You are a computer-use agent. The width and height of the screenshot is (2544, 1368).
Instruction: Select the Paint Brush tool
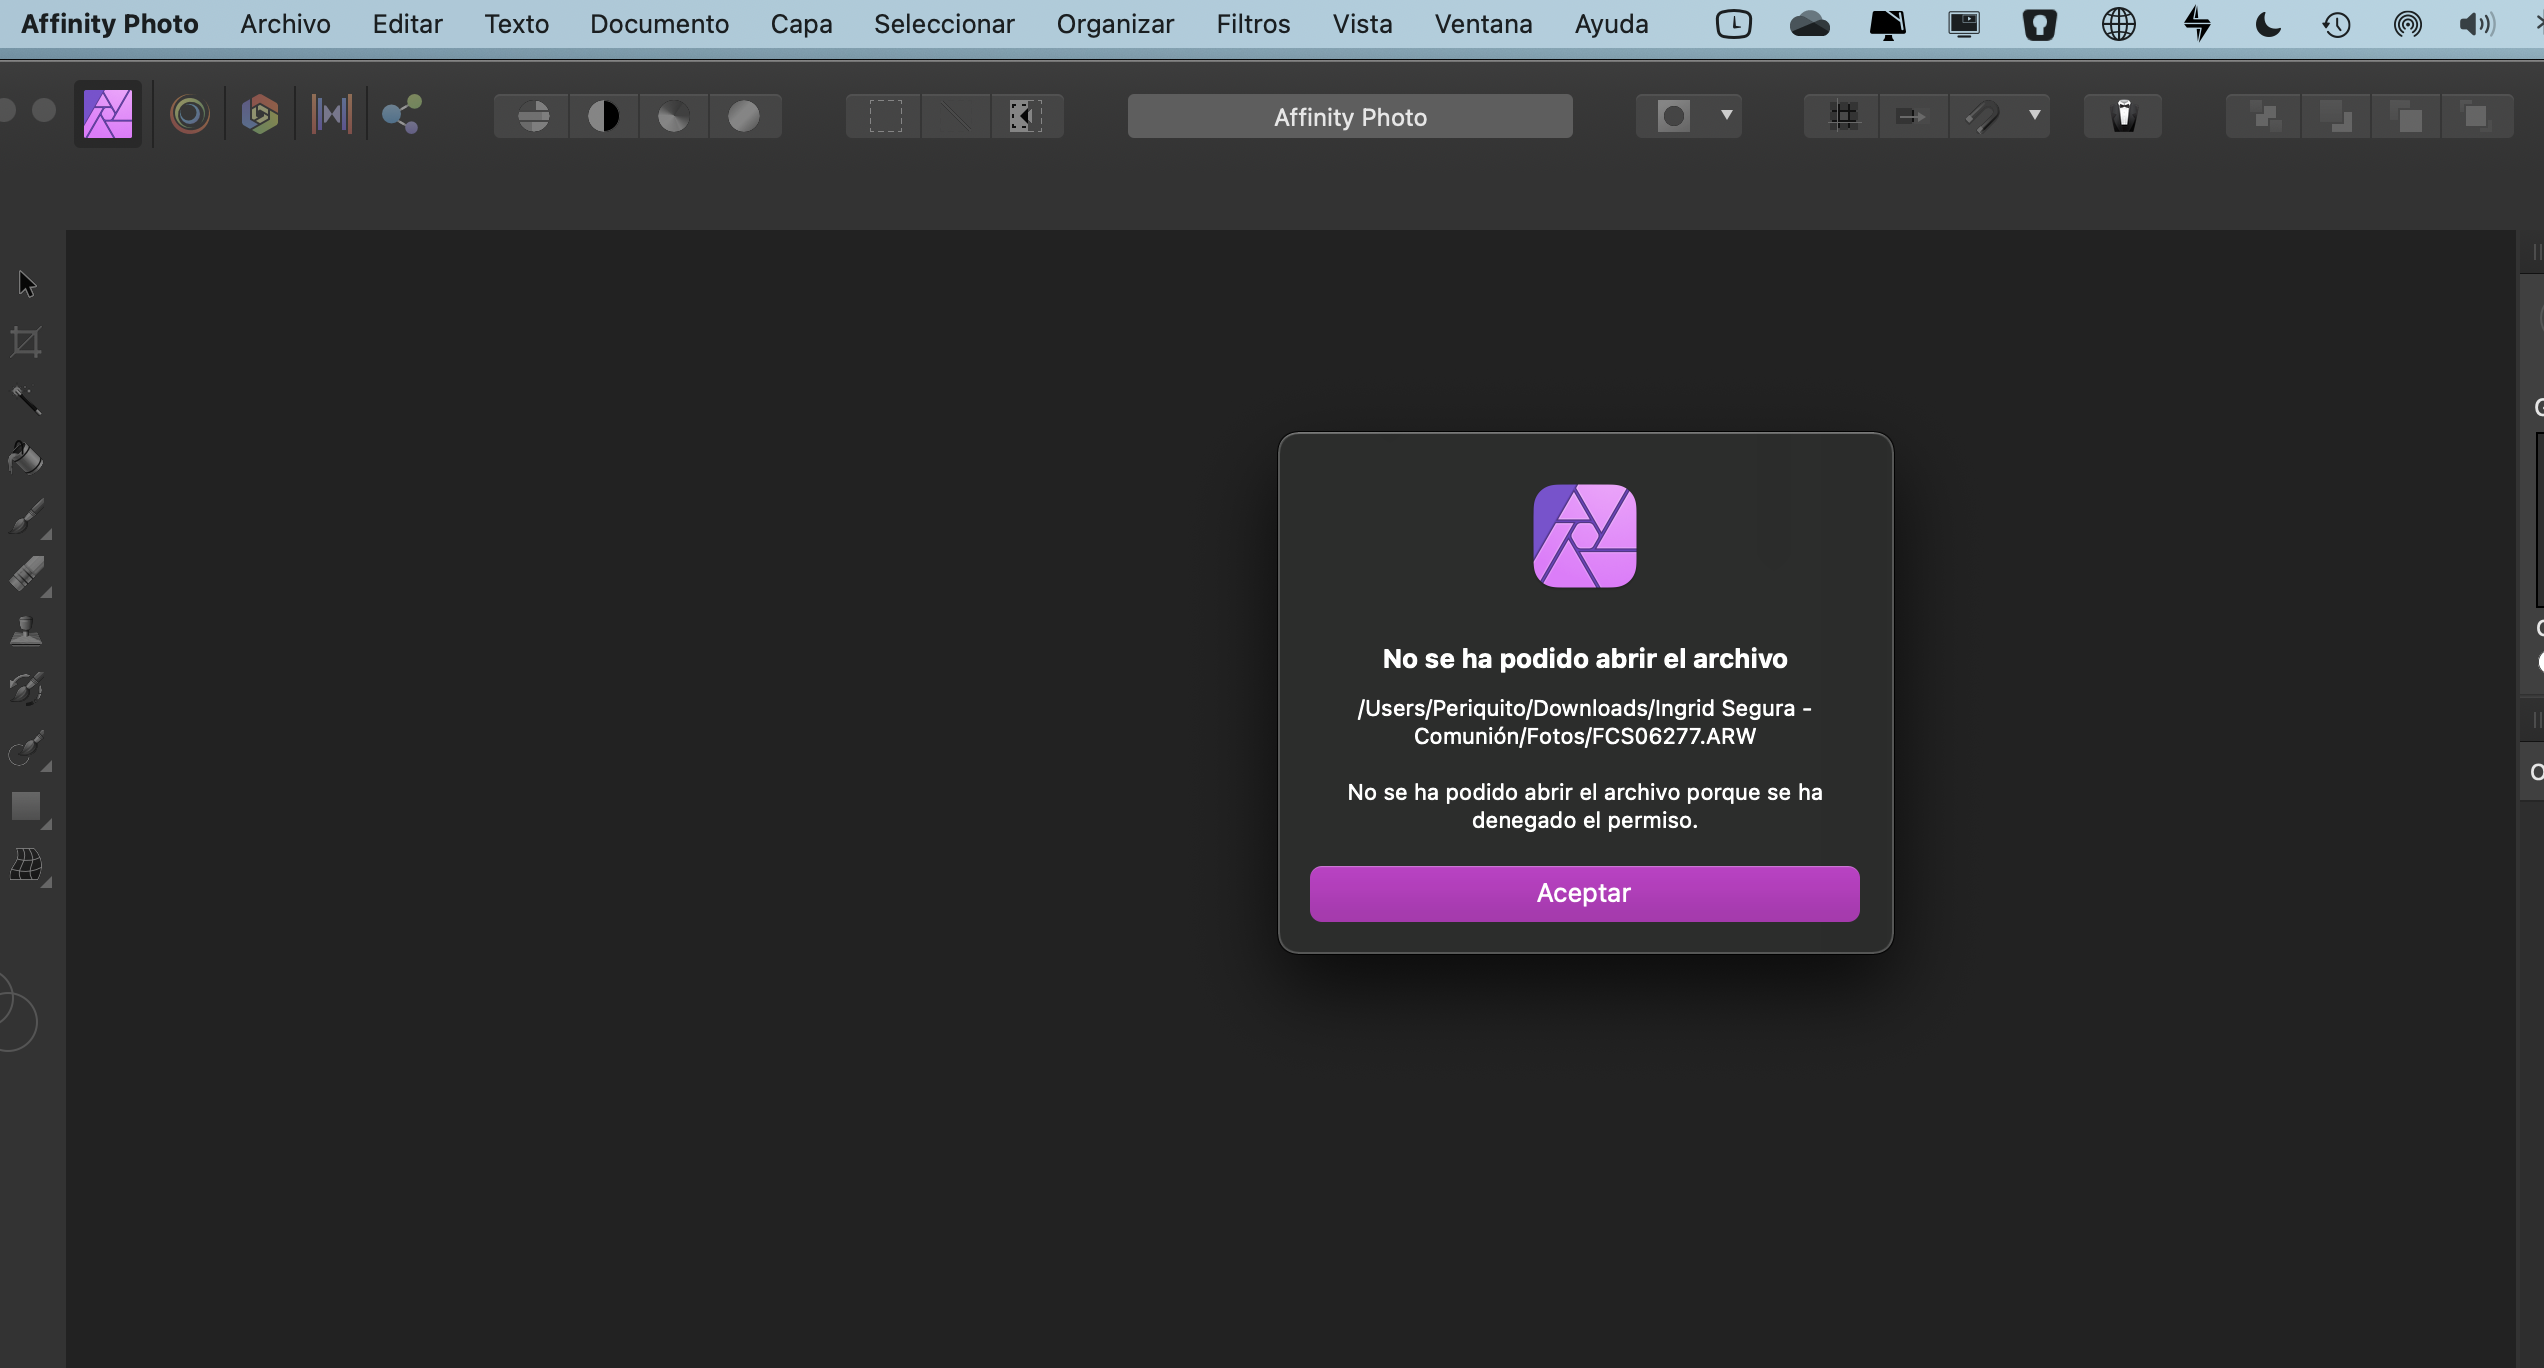tap(27, 517)
